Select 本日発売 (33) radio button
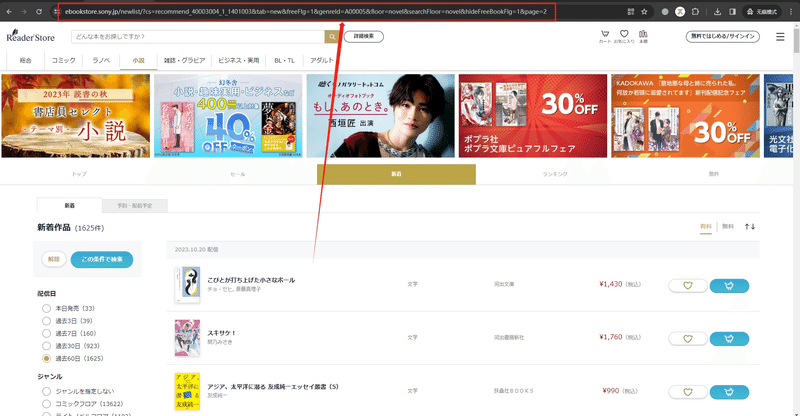The image size is (800, 416). [46, 308]
